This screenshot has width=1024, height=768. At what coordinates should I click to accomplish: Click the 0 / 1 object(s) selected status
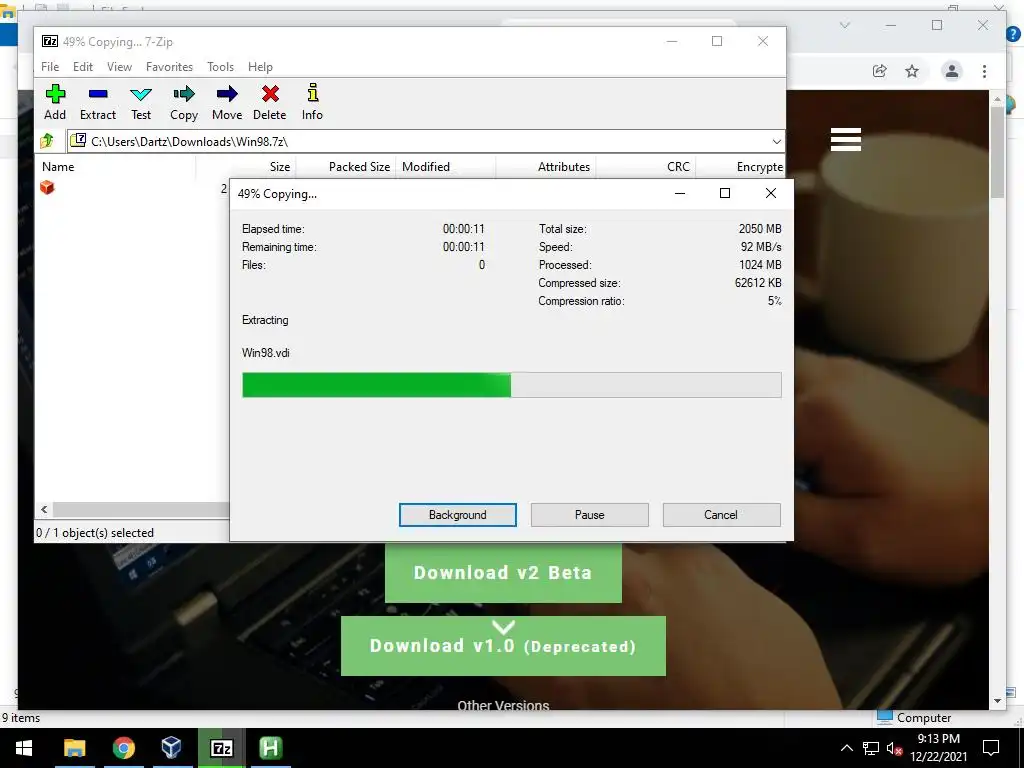pyautogui.click(x=95, y=533)
